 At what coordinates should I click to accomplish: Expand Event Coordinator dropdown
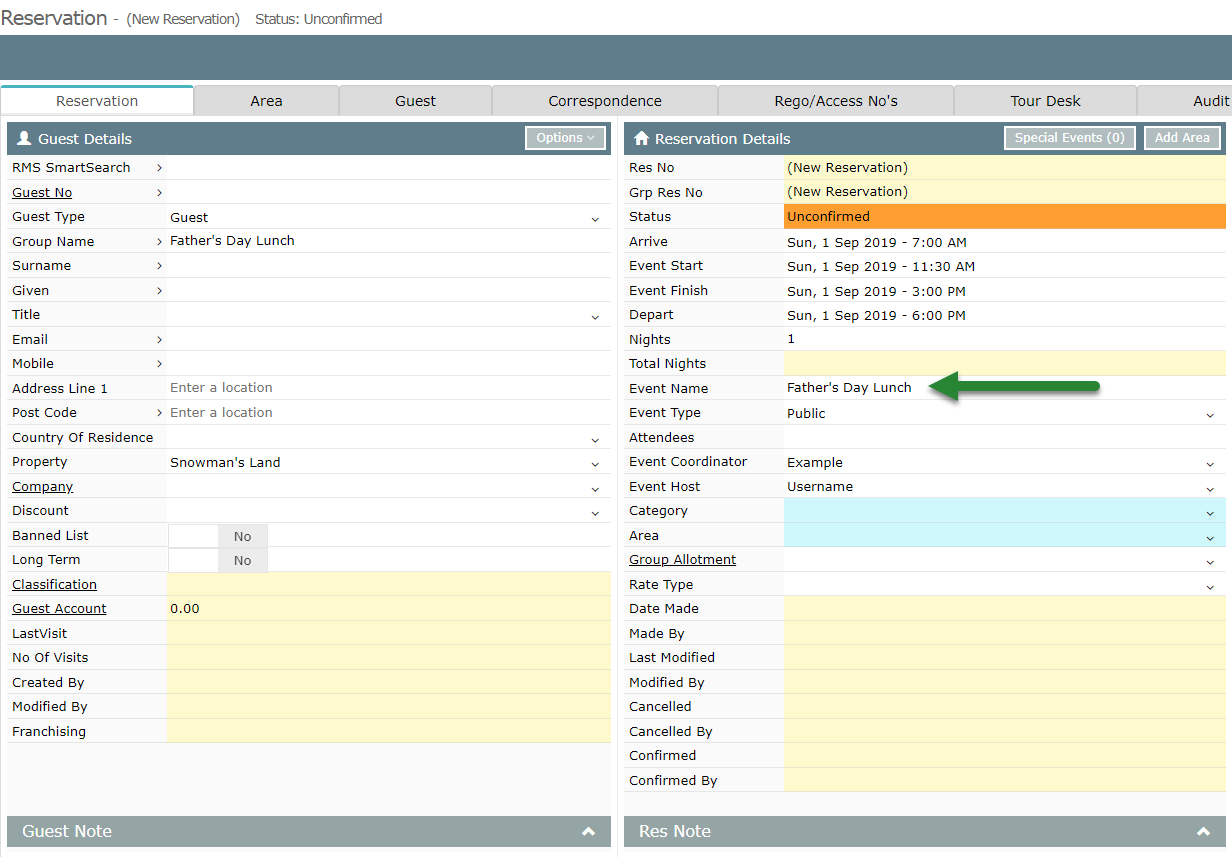click(1210, 463)
